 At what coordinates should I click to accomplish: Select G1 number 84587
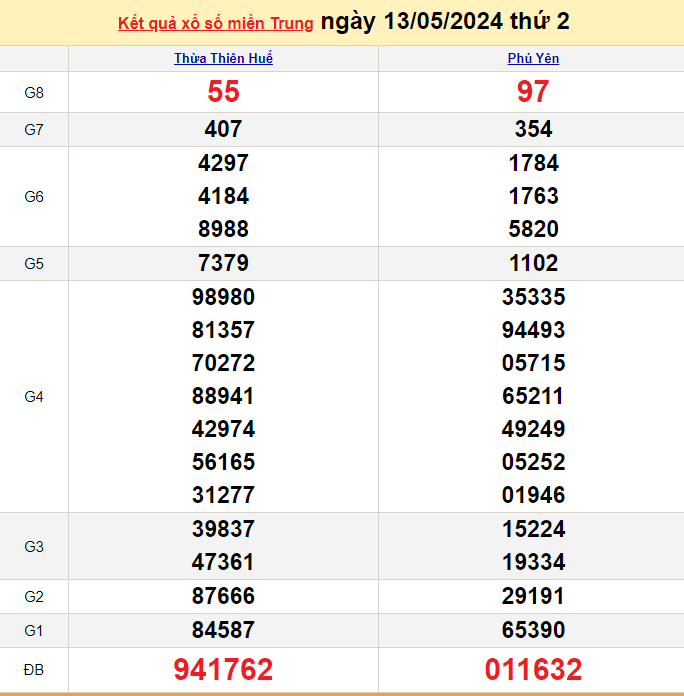223,630
